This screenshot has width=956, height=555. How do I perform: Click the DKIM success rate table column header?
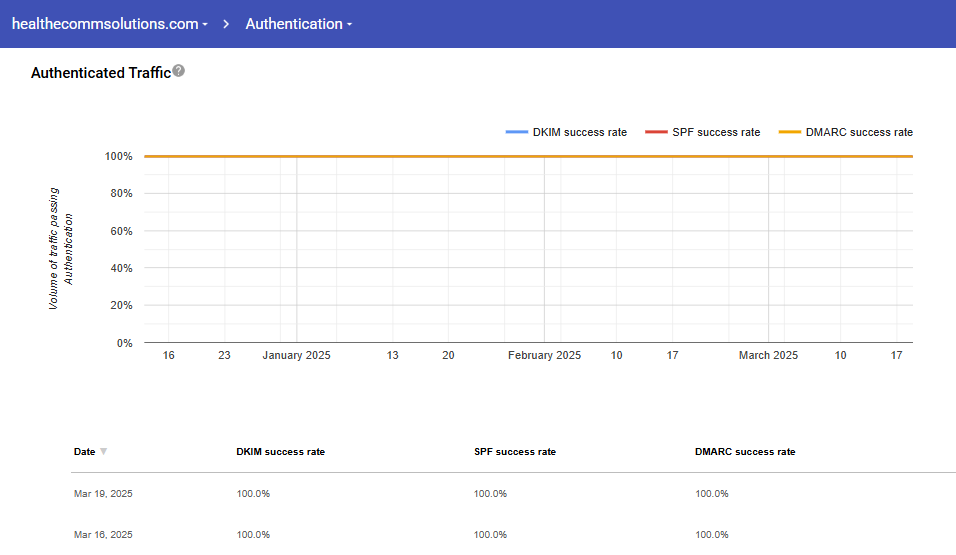pyautogui.click(x=280, y=452)
